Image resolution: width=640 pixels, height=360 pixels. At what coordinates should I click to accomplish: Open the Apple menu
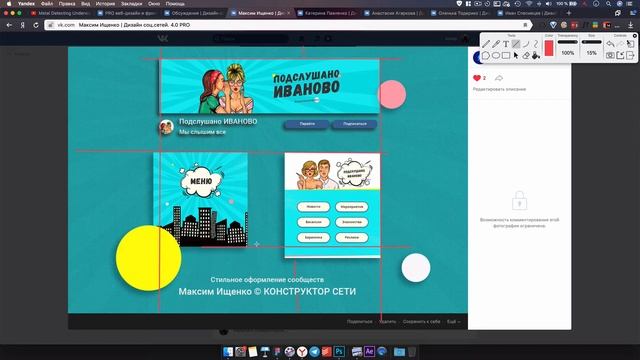tap(8, 4)
